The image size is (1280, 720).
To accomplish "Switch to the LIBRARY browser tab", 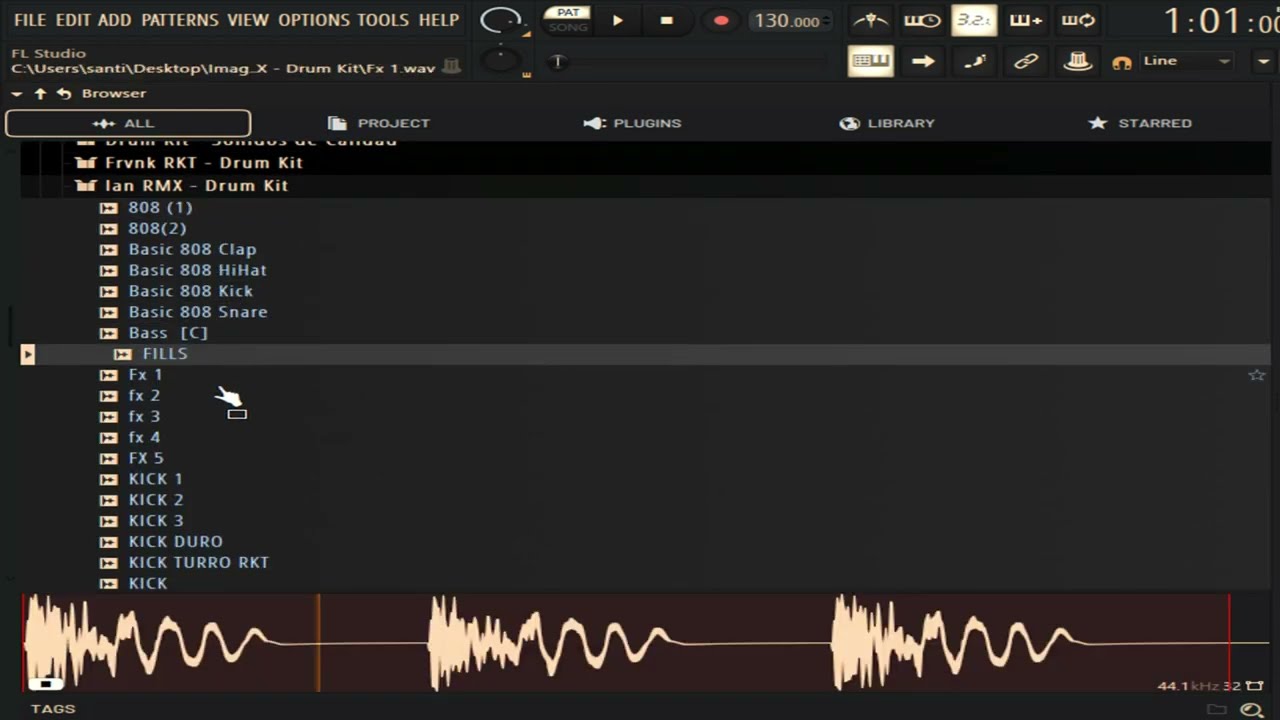I will 887,123.
